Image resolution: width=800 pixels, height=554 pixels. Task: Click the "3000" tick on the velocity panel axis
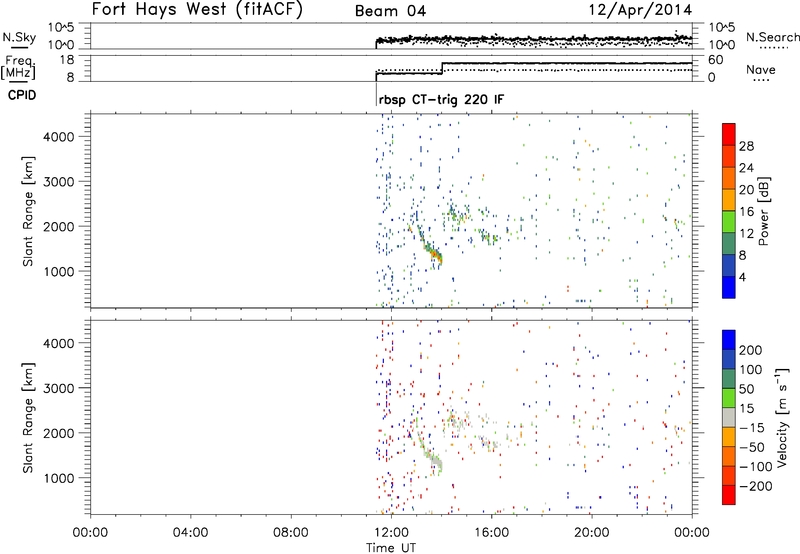(x=59, y=388)
